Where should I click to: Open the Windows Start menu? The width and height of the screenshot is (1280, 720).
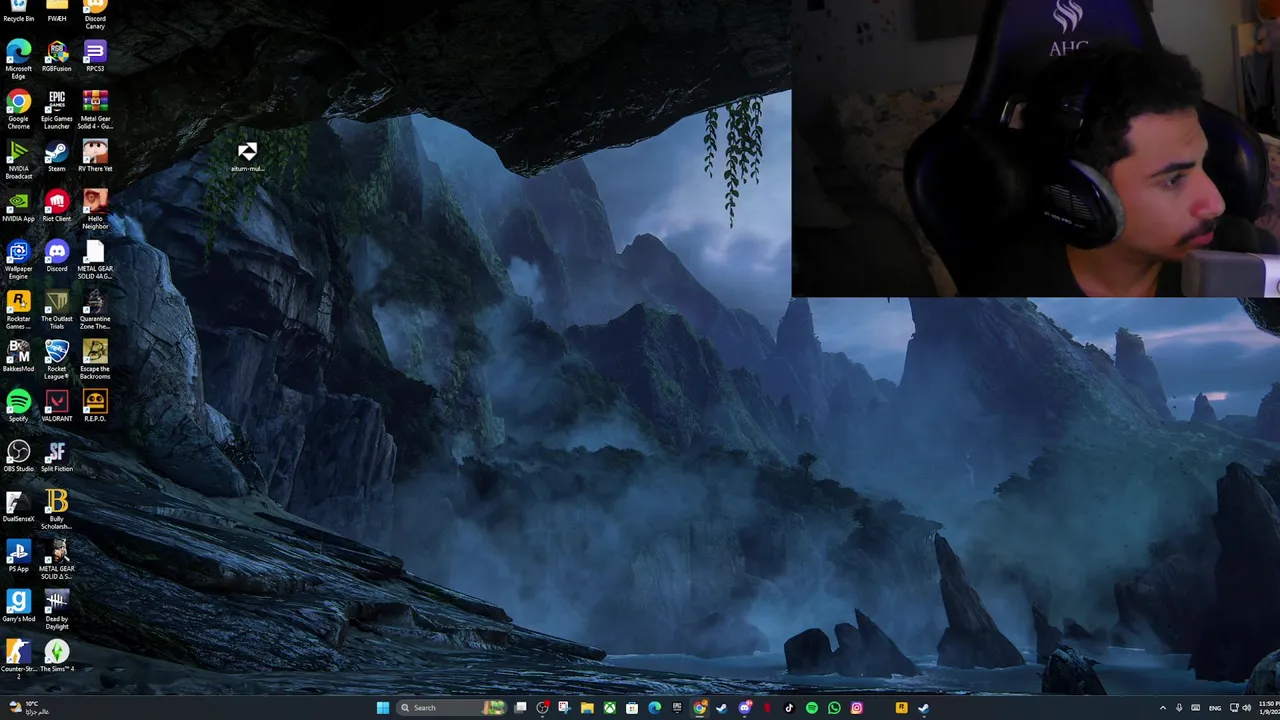(382, 708)
